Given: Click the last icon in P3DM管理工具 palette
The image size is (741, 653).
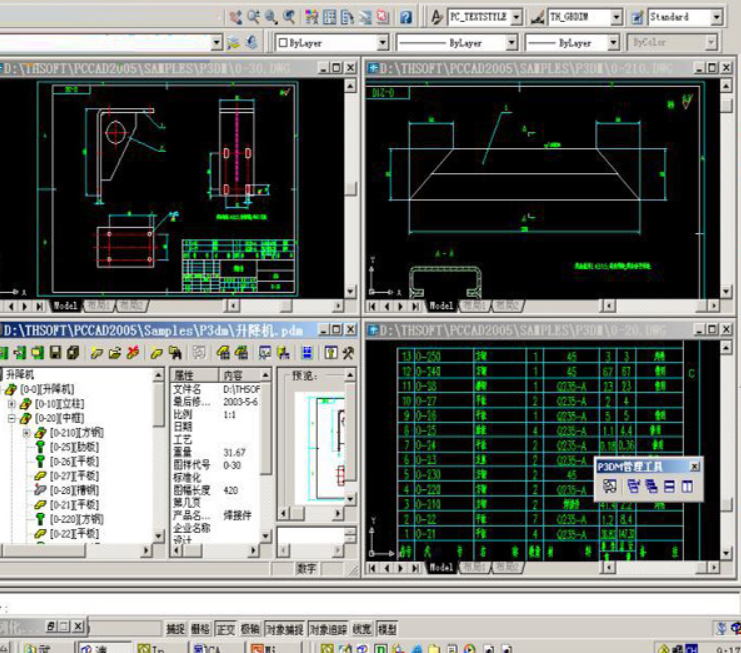Looking at the screenshot, I should pyautogui.click(x=686, y=487).
